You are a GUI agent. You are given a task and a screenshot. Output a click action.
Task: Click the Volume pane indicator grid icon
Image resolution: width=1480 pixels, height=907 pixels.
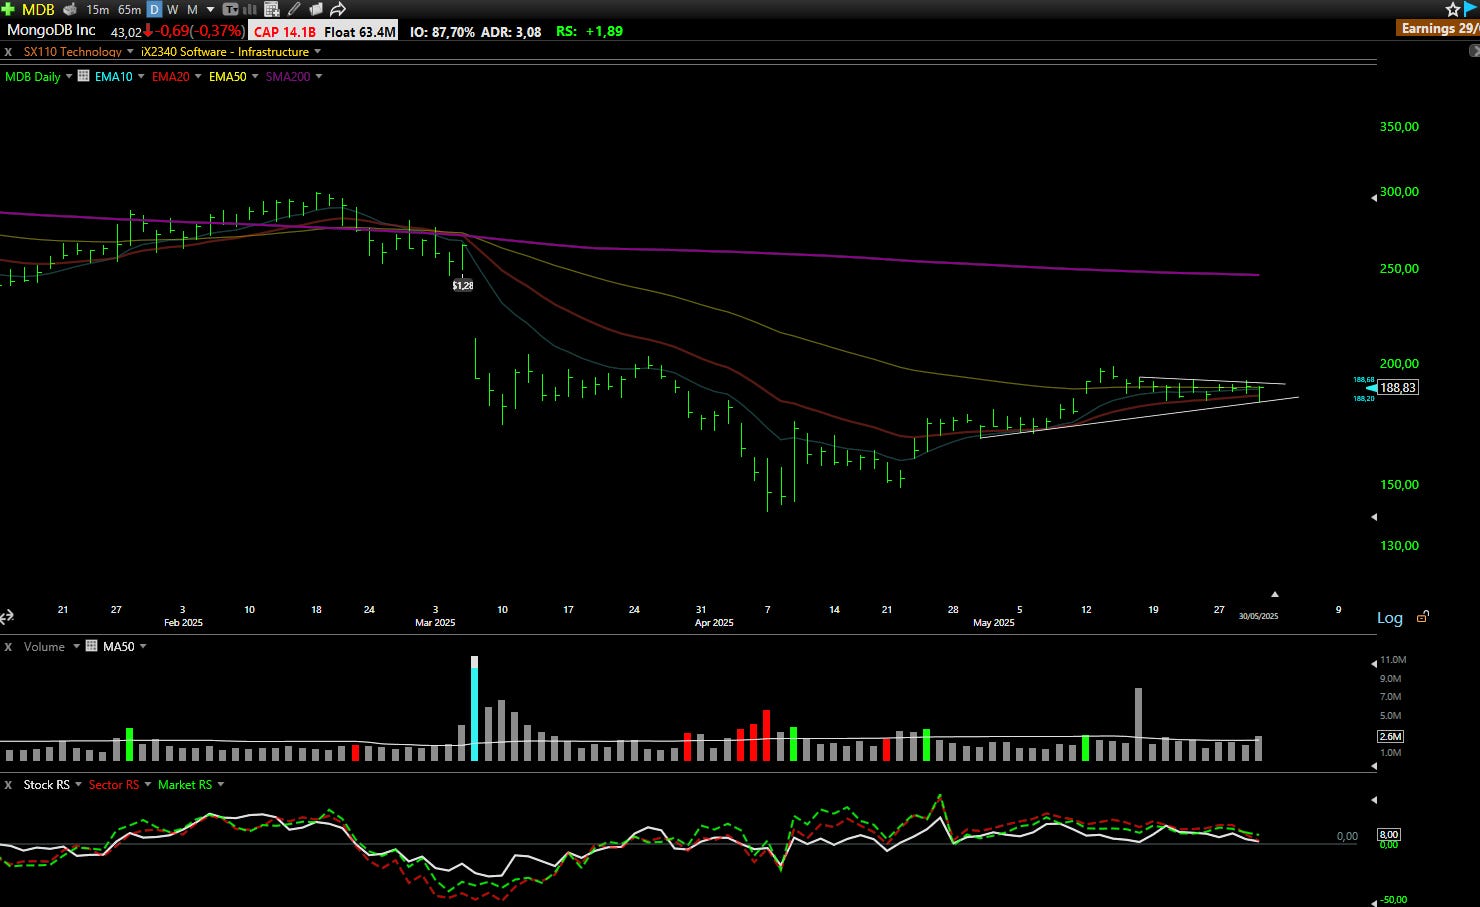91,646
